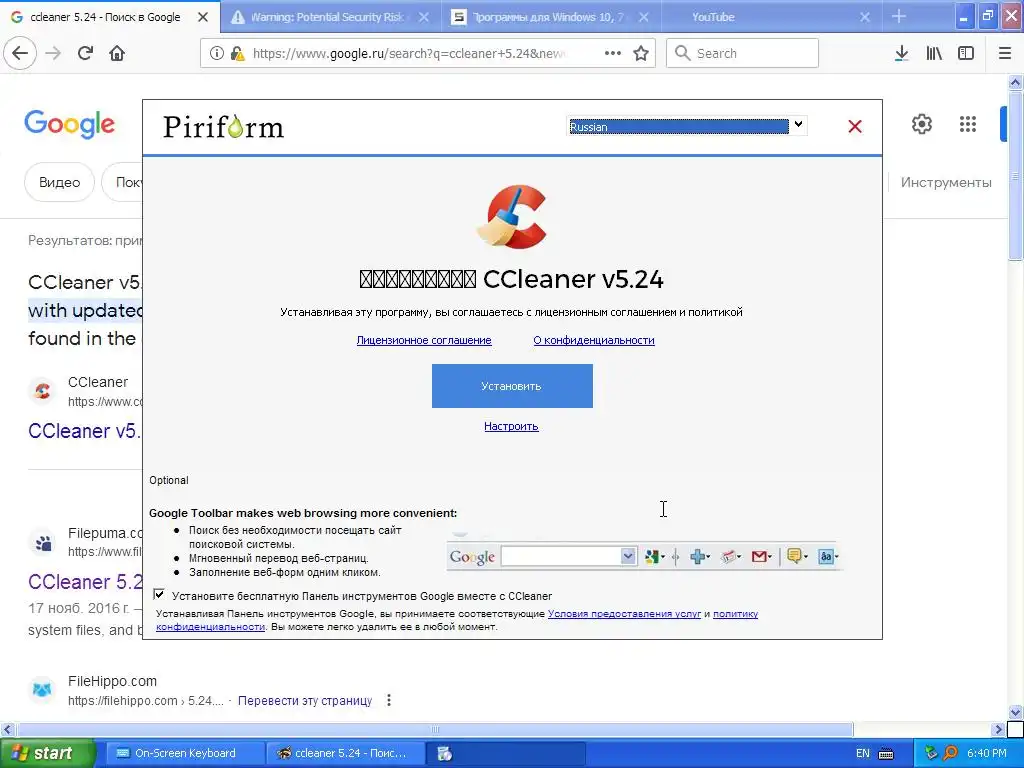Click the CCleaner logo in the installer
This screenshot has width=1024, height=768.
512,217
